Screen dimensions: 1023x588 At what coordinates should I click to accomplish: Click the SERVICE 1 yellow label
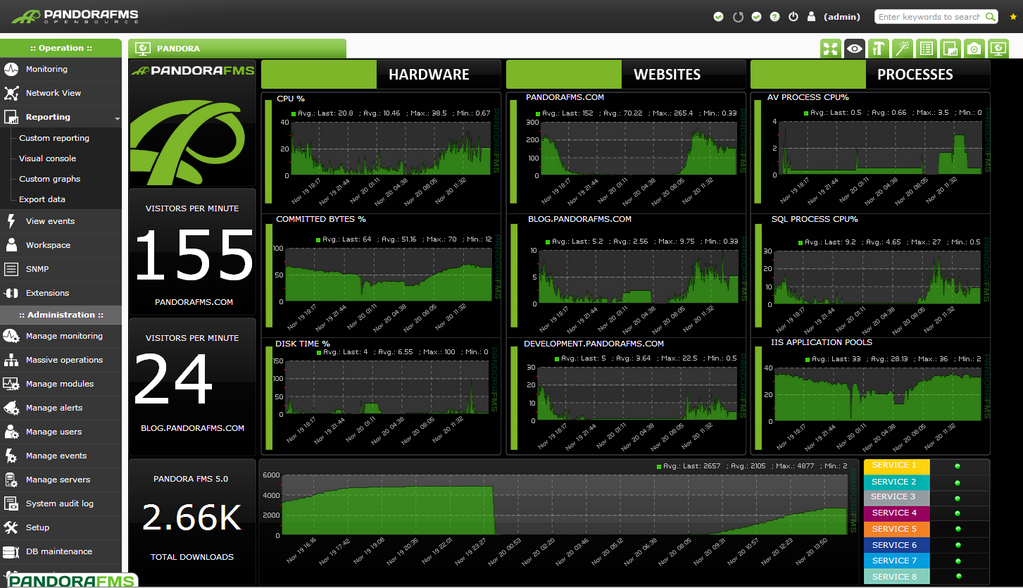[x=896, y=466]
